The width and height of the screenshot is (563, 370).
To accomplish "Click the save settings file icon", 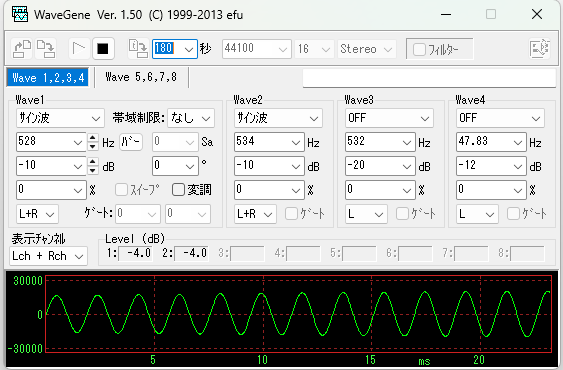I will coord(46,48).
